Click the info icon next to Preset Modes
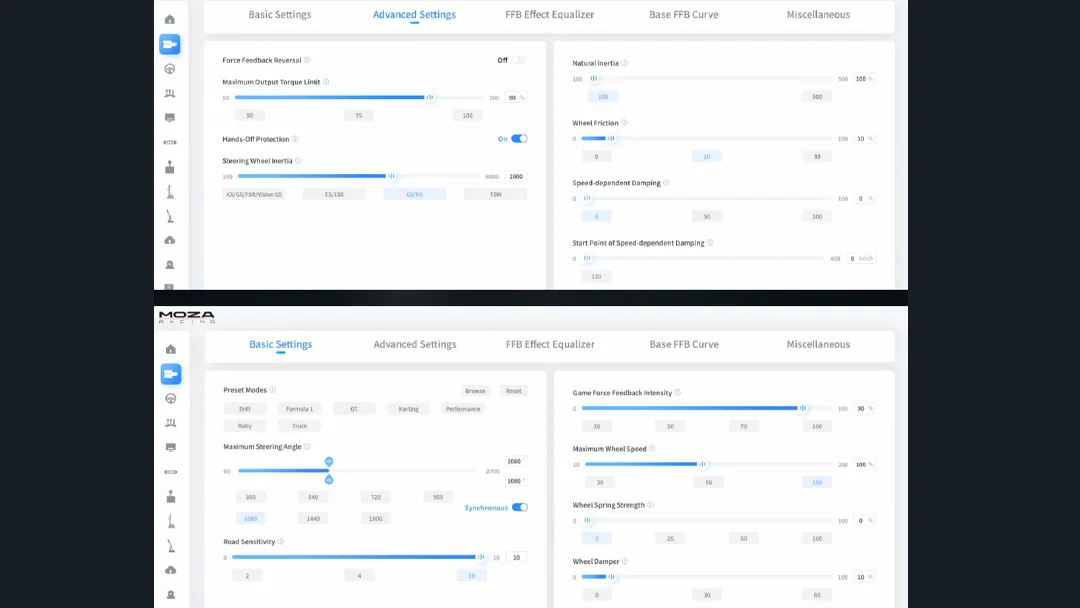The image size is (1080, 608). point(273,390)
